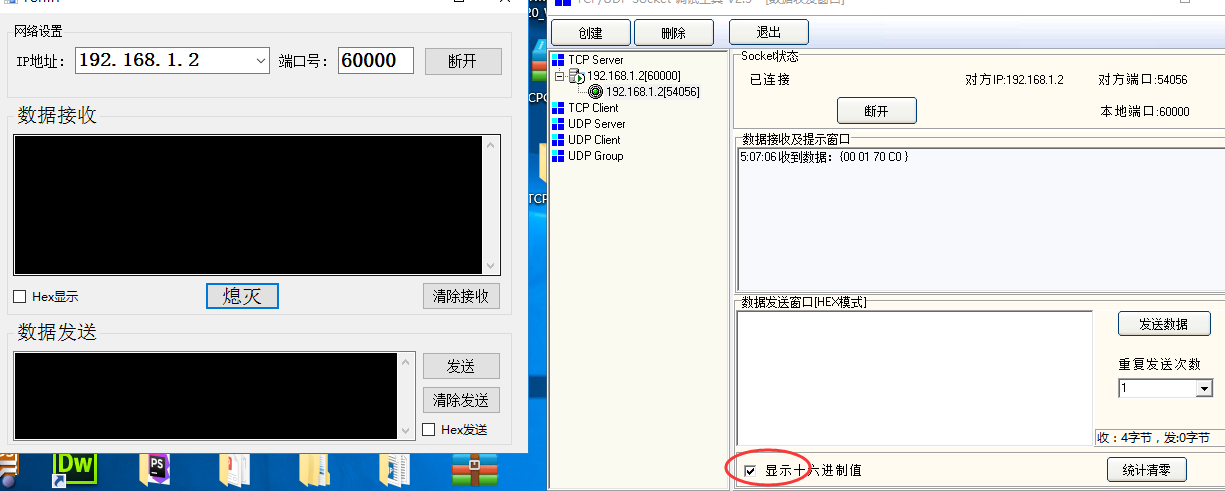This screenshot has width=1225, height=491.
Task: Click inside the HEX模式 send data window
Action: click(914, 378)
